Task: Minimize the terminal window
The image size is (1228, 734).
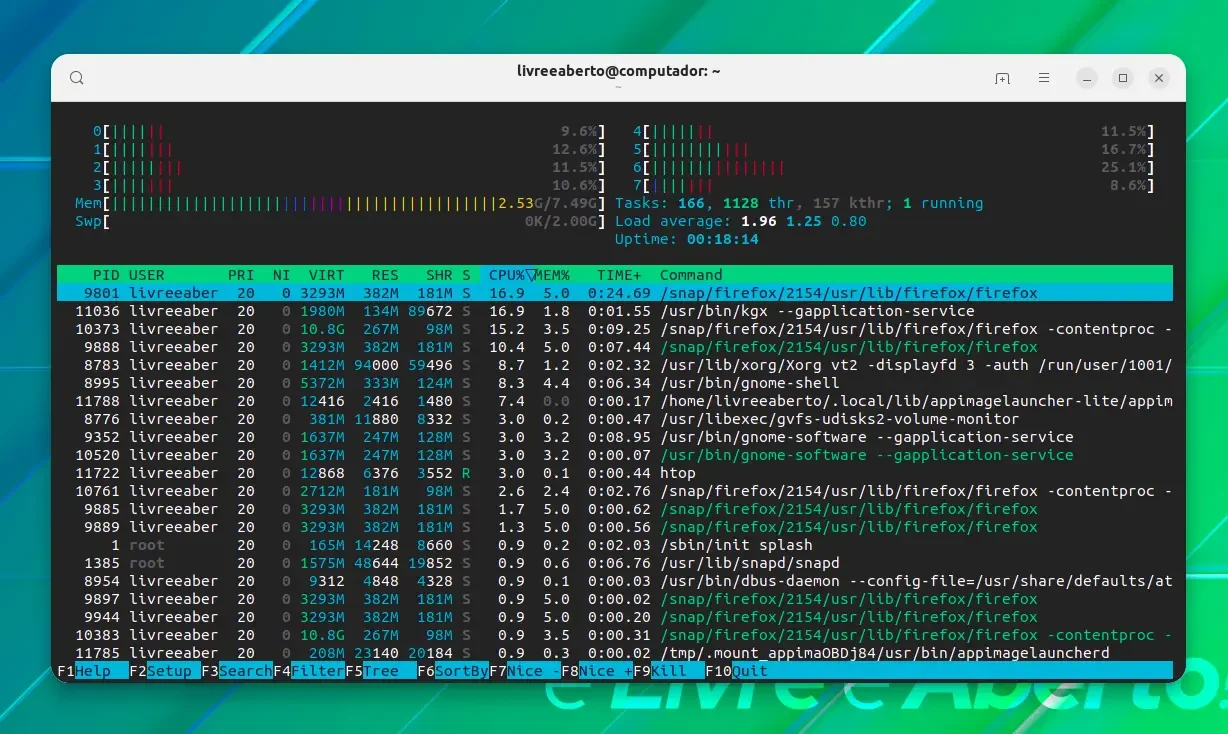Action: tap(1087, 78)
